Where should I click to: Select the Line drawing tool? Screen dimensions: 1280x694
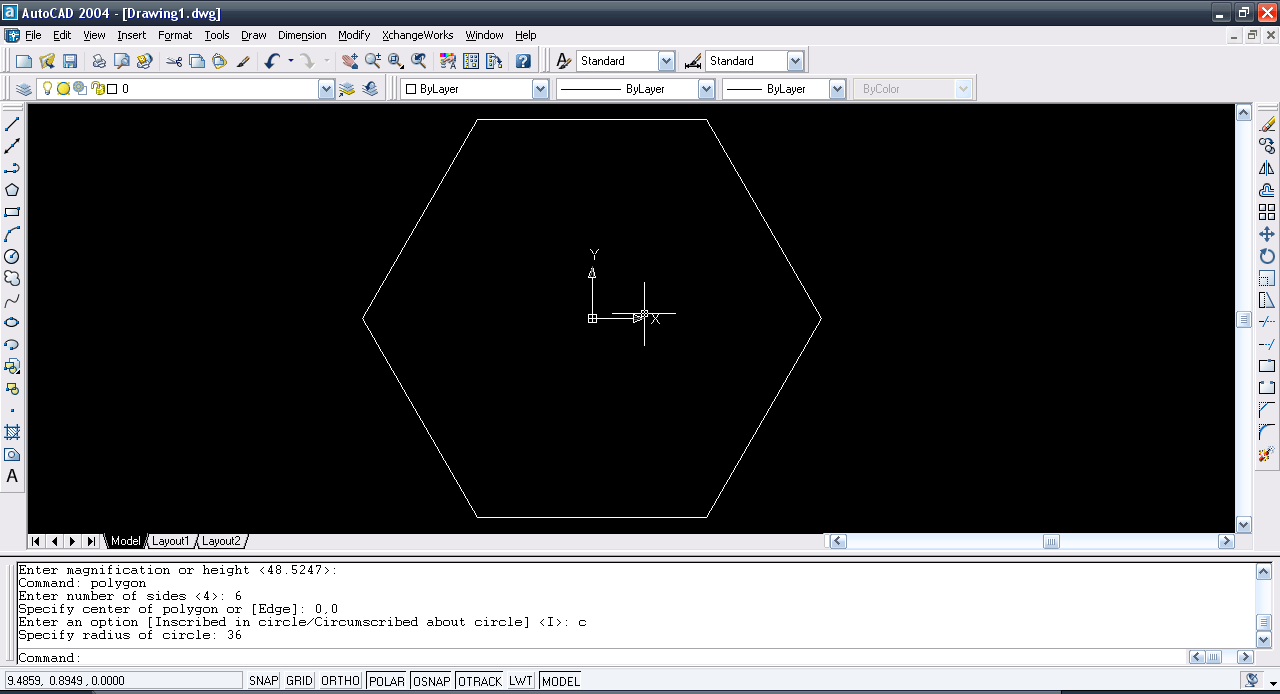point(12,124)
